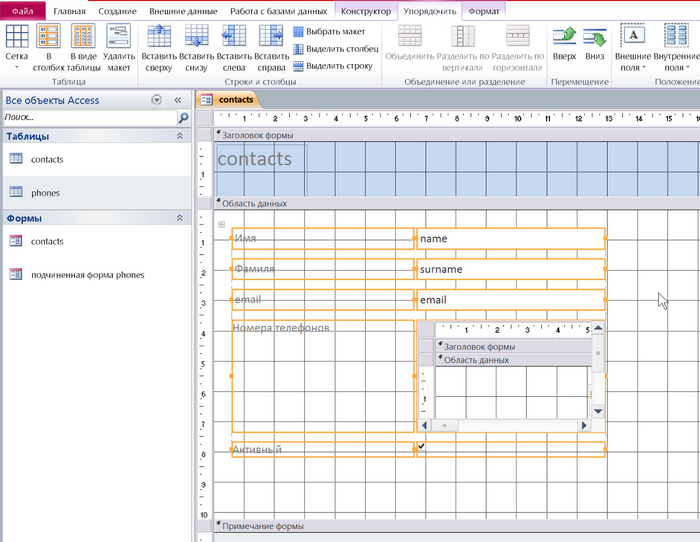Switch to the Главная ribbon tab

point(69,11)
